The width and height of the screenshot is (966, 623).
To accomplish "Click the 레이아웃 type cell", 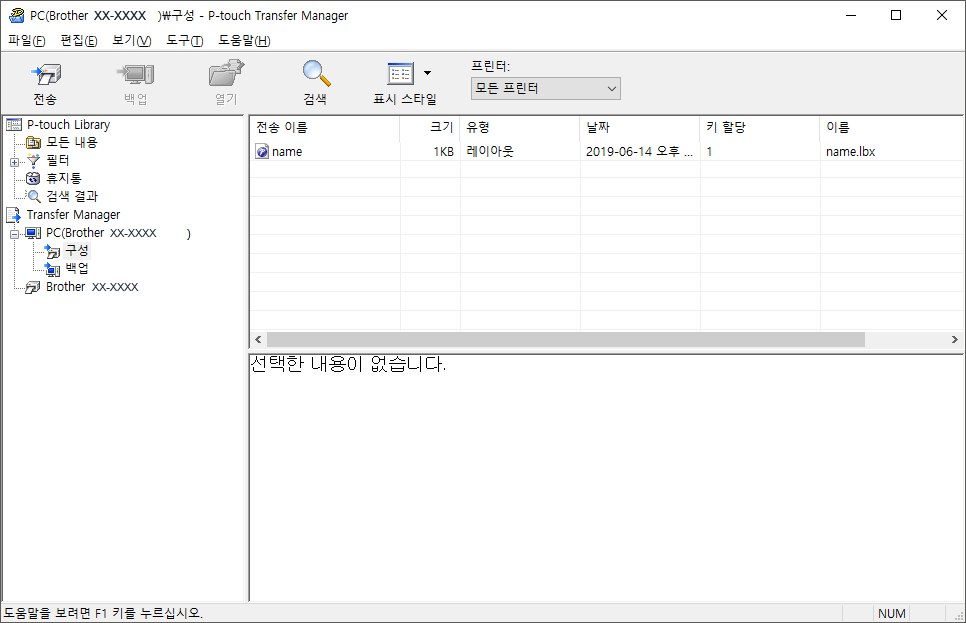I will coord(490,152).
